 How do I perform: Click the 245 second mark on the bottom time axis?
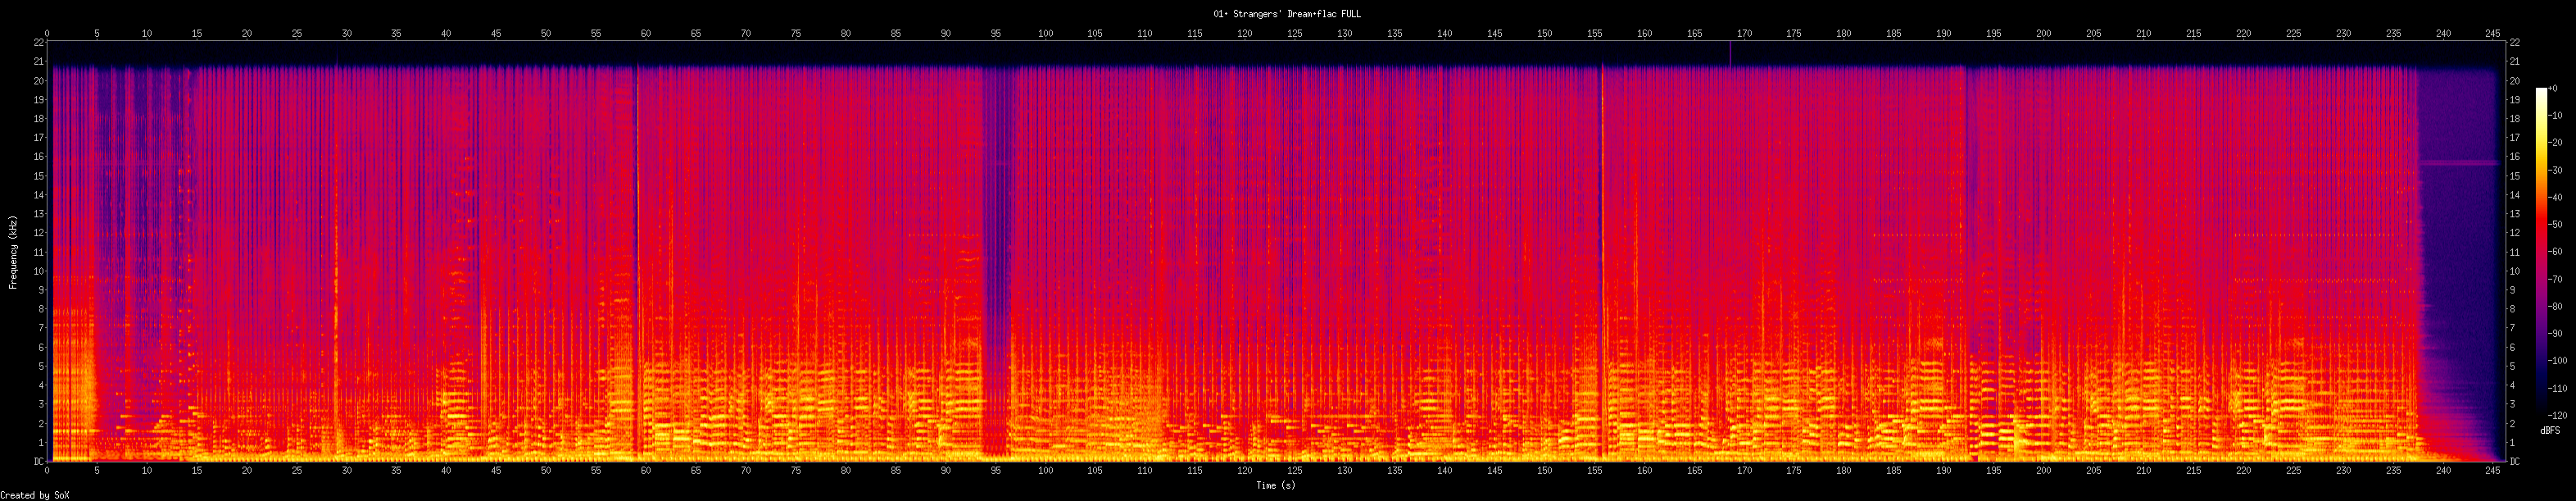point(2493,470)
